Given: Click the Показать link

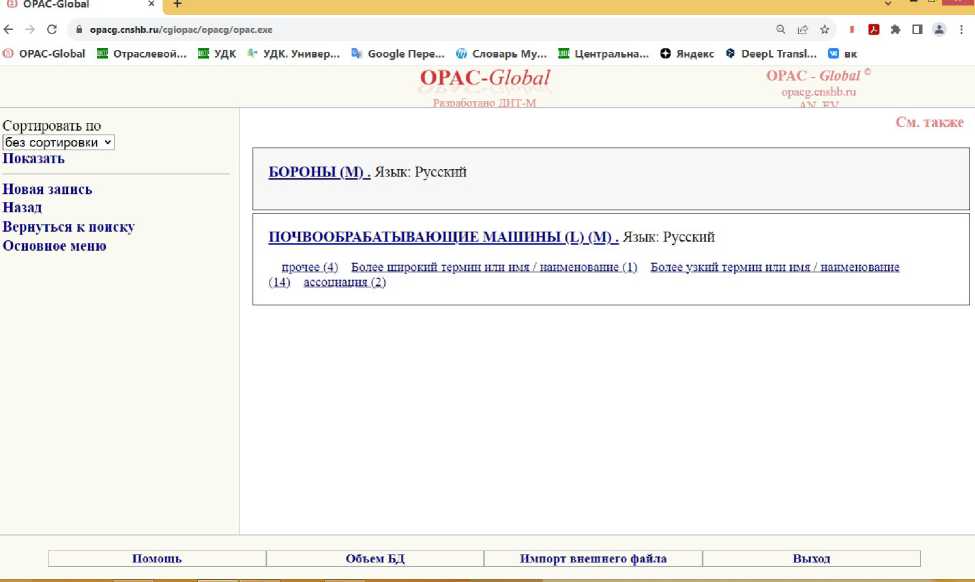Looking at the screenshot, I should point(34,159).
